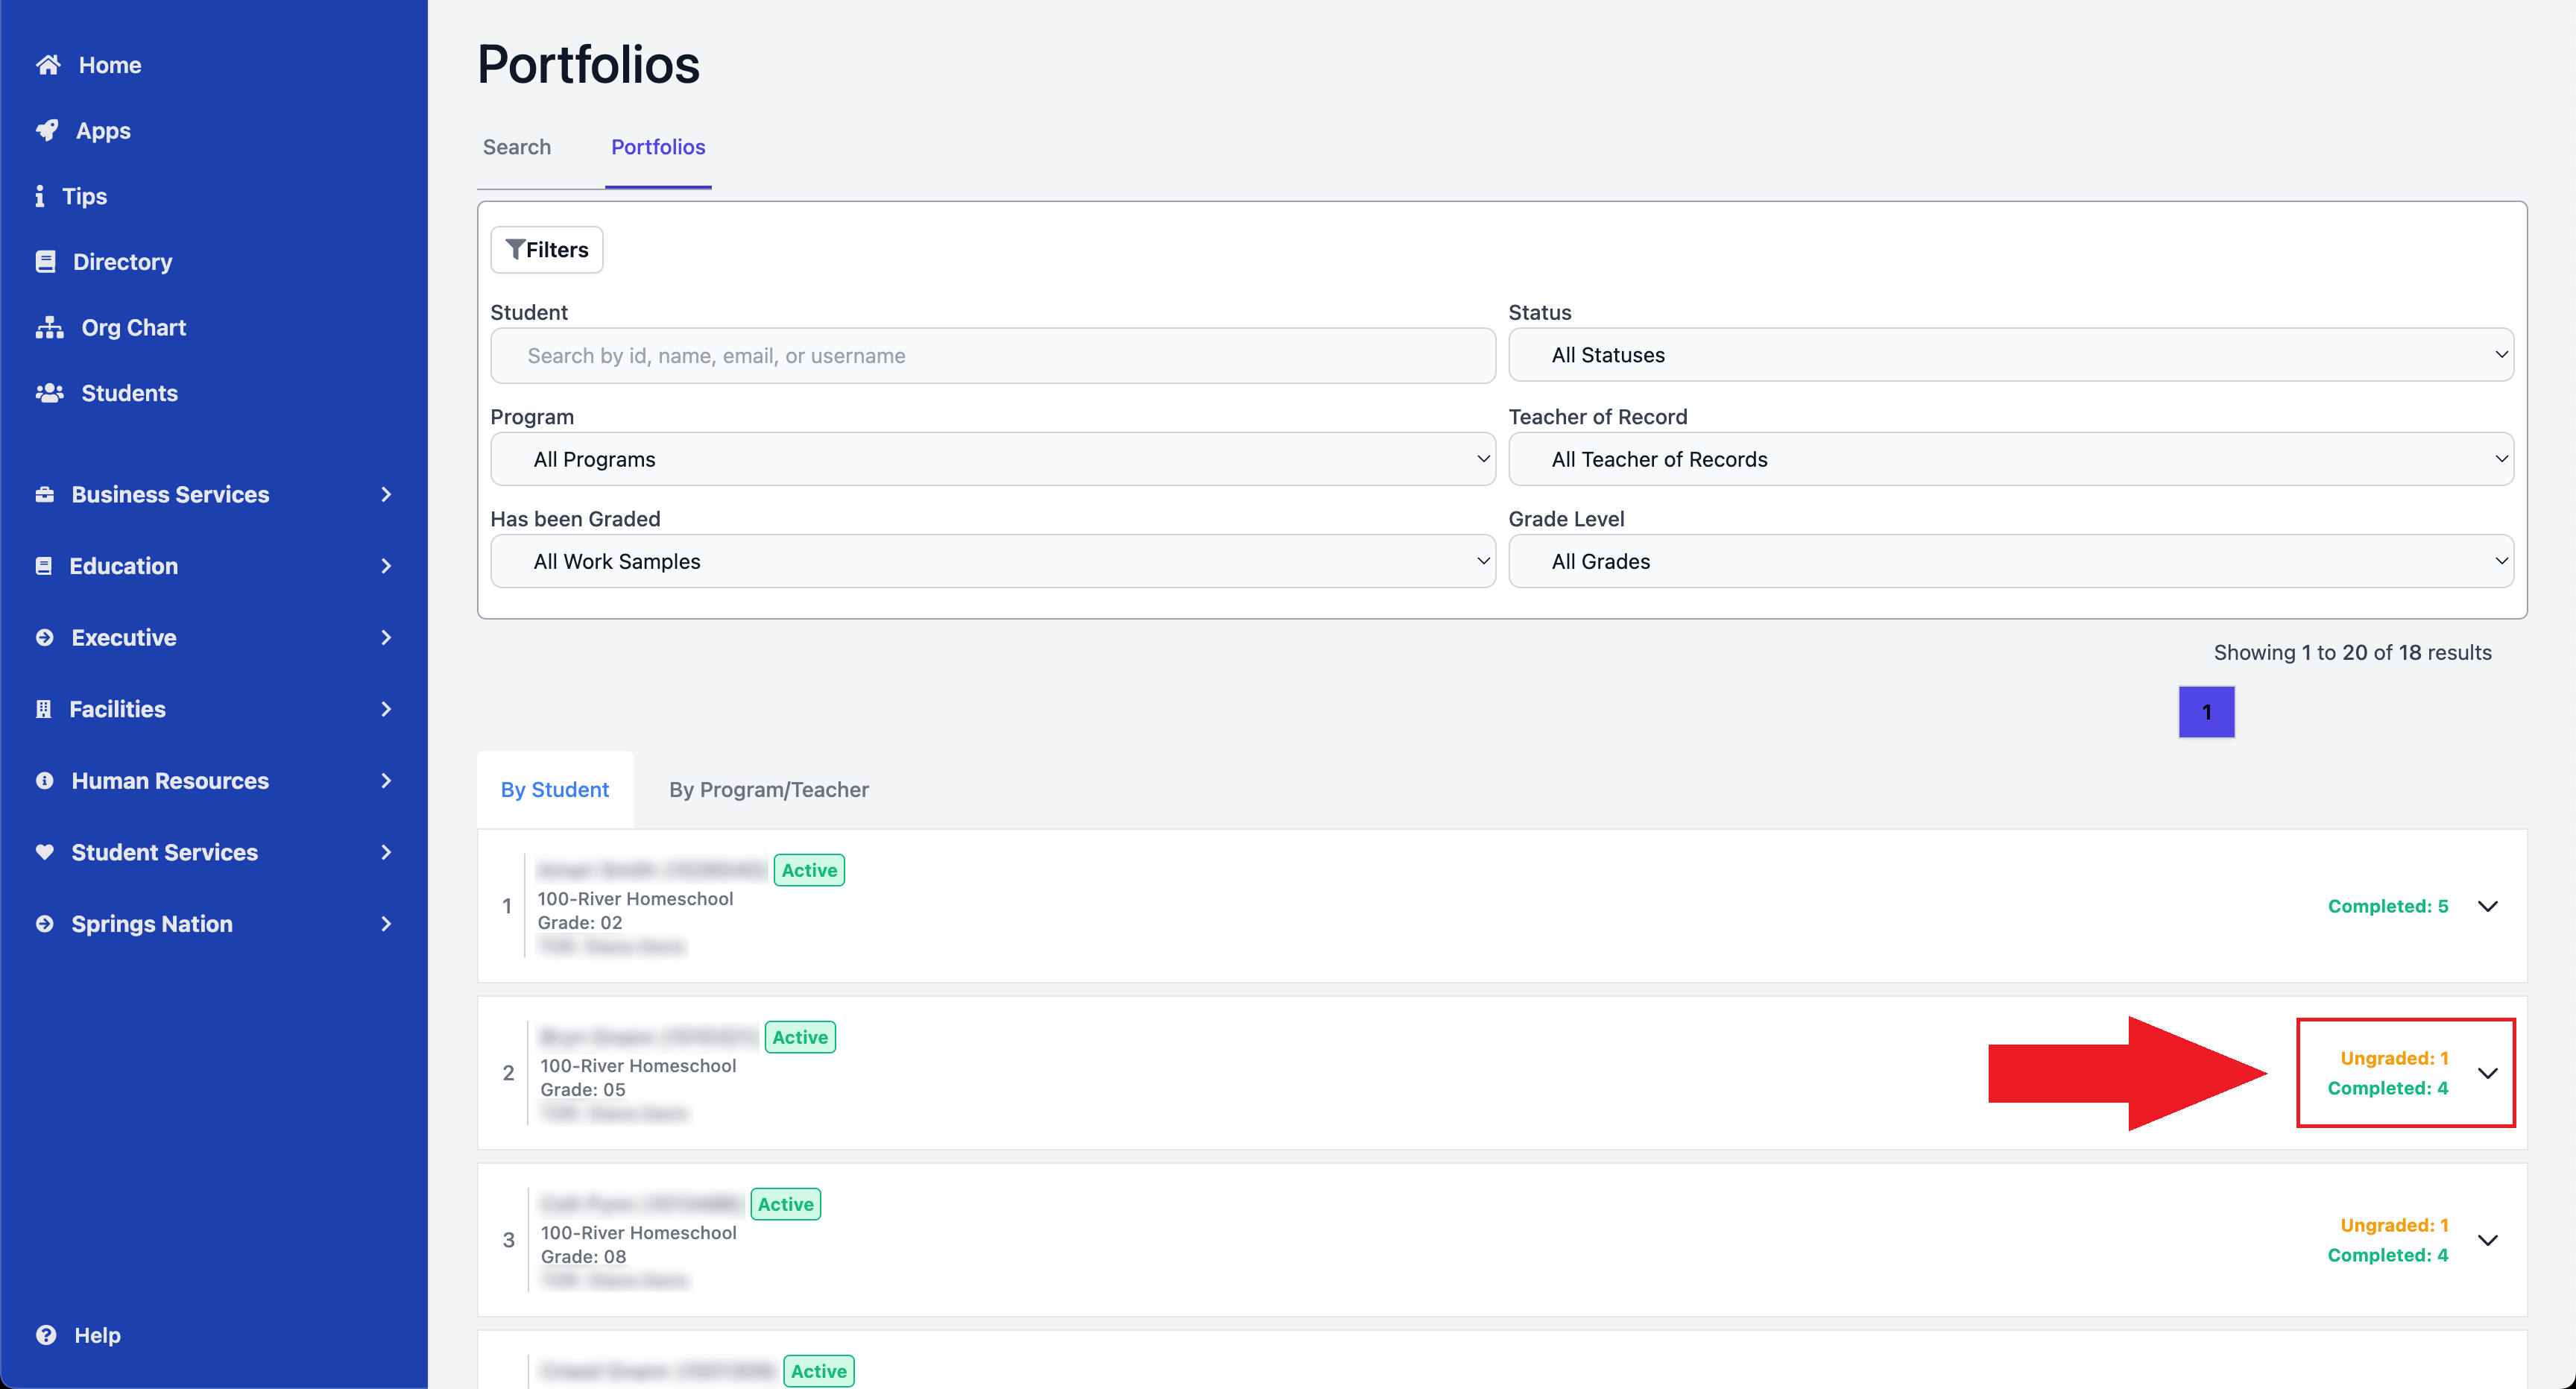Click the Home house icon
The image size is (2576, 1389).
pos(48,65)
